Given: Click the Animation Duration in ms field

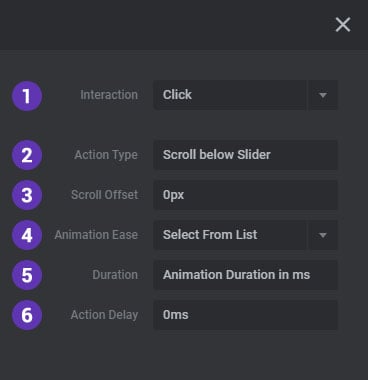Looking at the screenshot, I should click(245, 275).
